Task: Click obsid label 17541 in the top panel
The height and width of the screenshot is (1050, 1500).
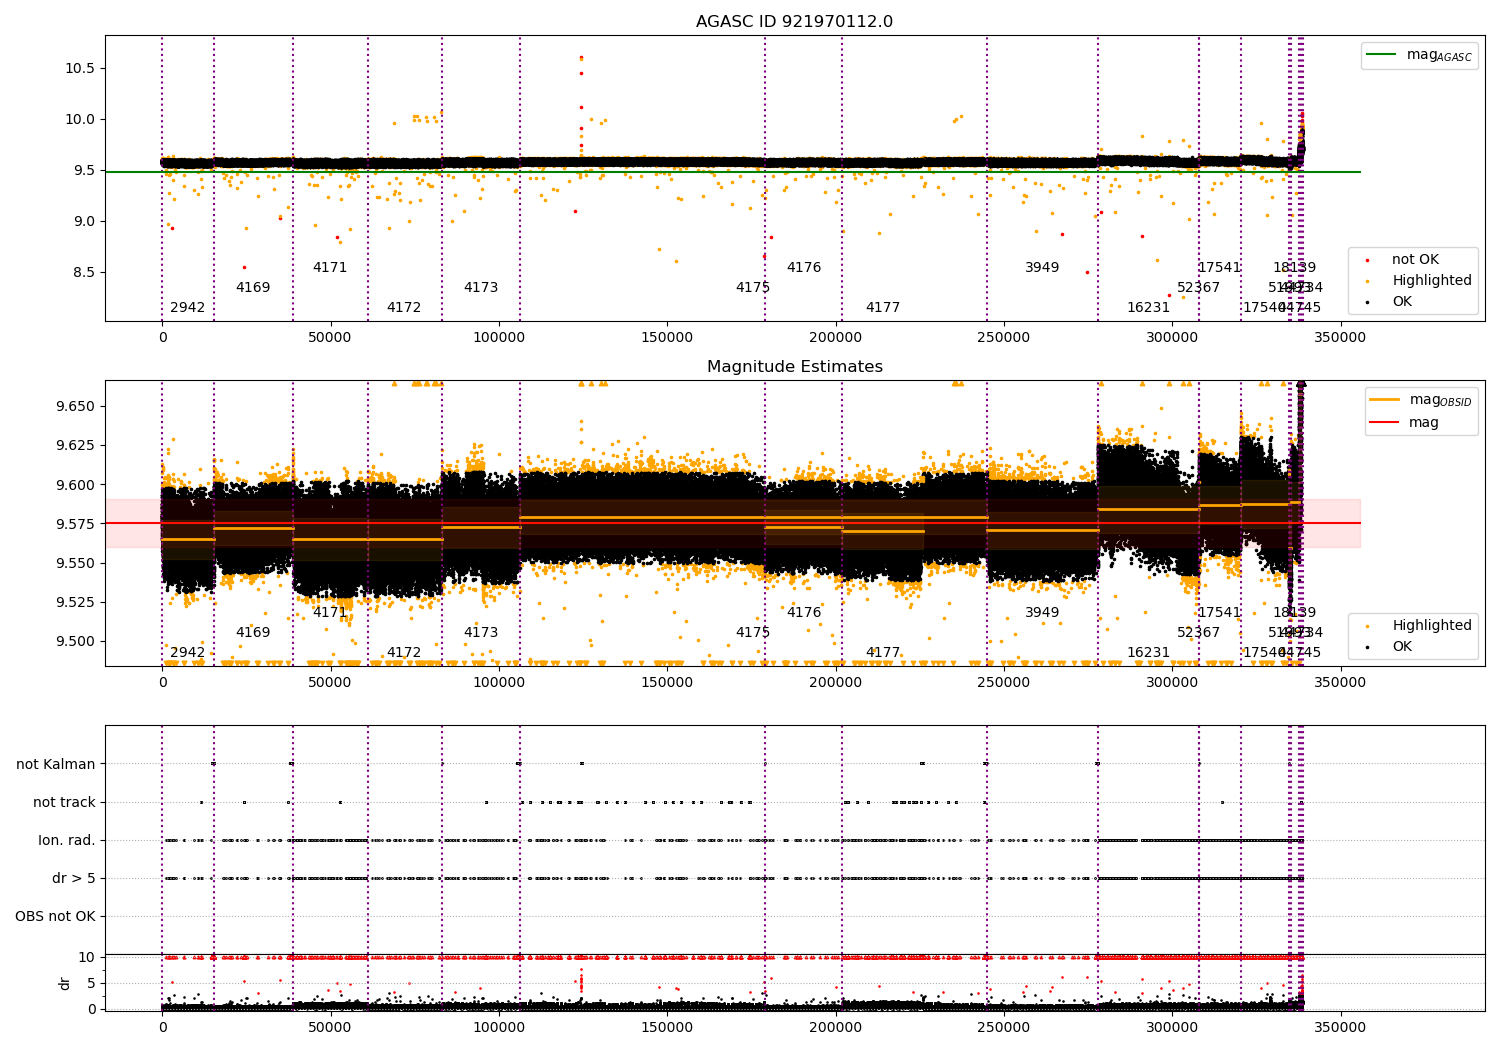Action: click(1219, 268)
